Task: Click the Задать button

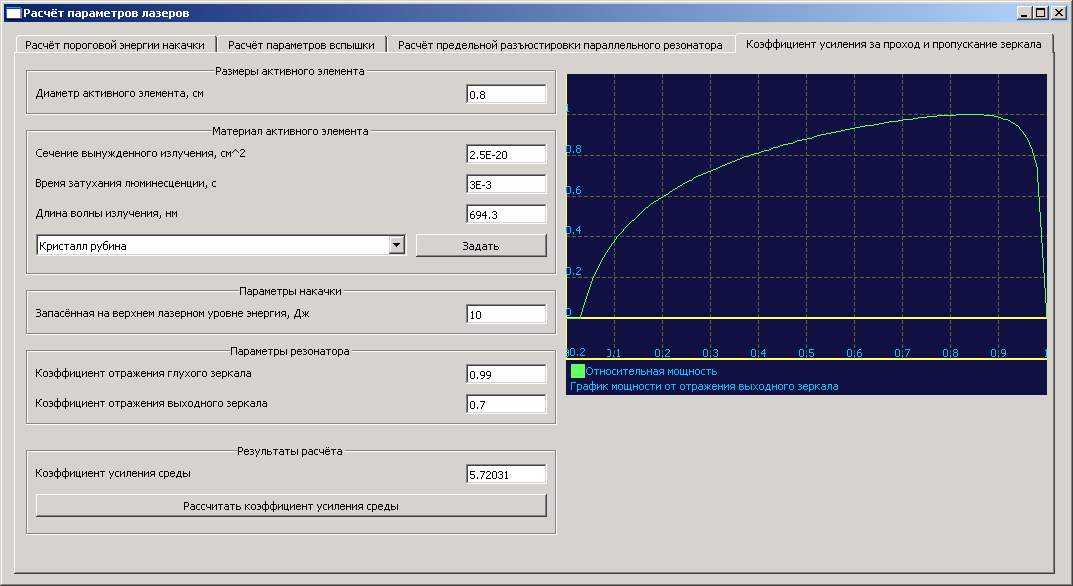Action: tap(481, 245)
